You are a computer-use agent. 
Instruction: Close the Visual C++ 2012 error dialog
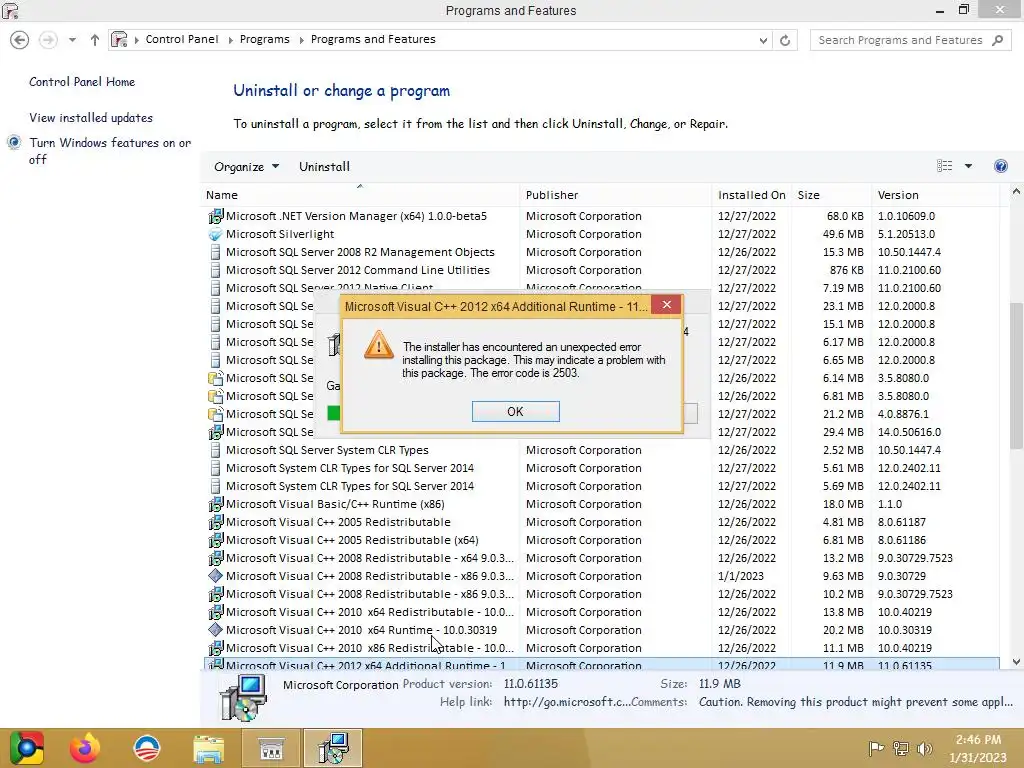pos(666,305)
